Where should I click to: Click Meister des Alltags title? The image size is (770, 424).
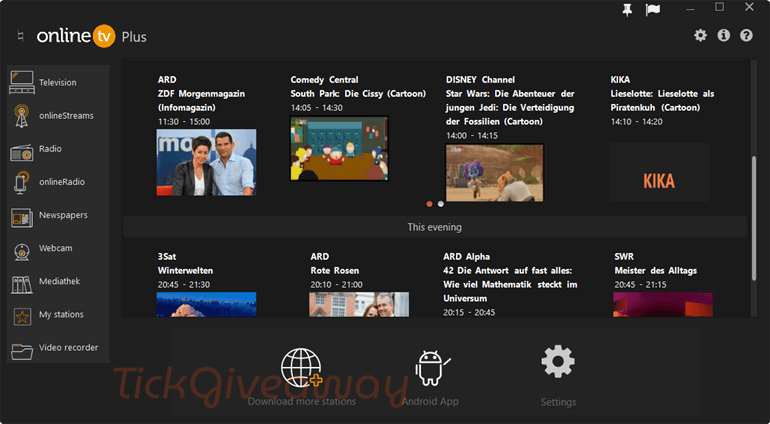656,271
